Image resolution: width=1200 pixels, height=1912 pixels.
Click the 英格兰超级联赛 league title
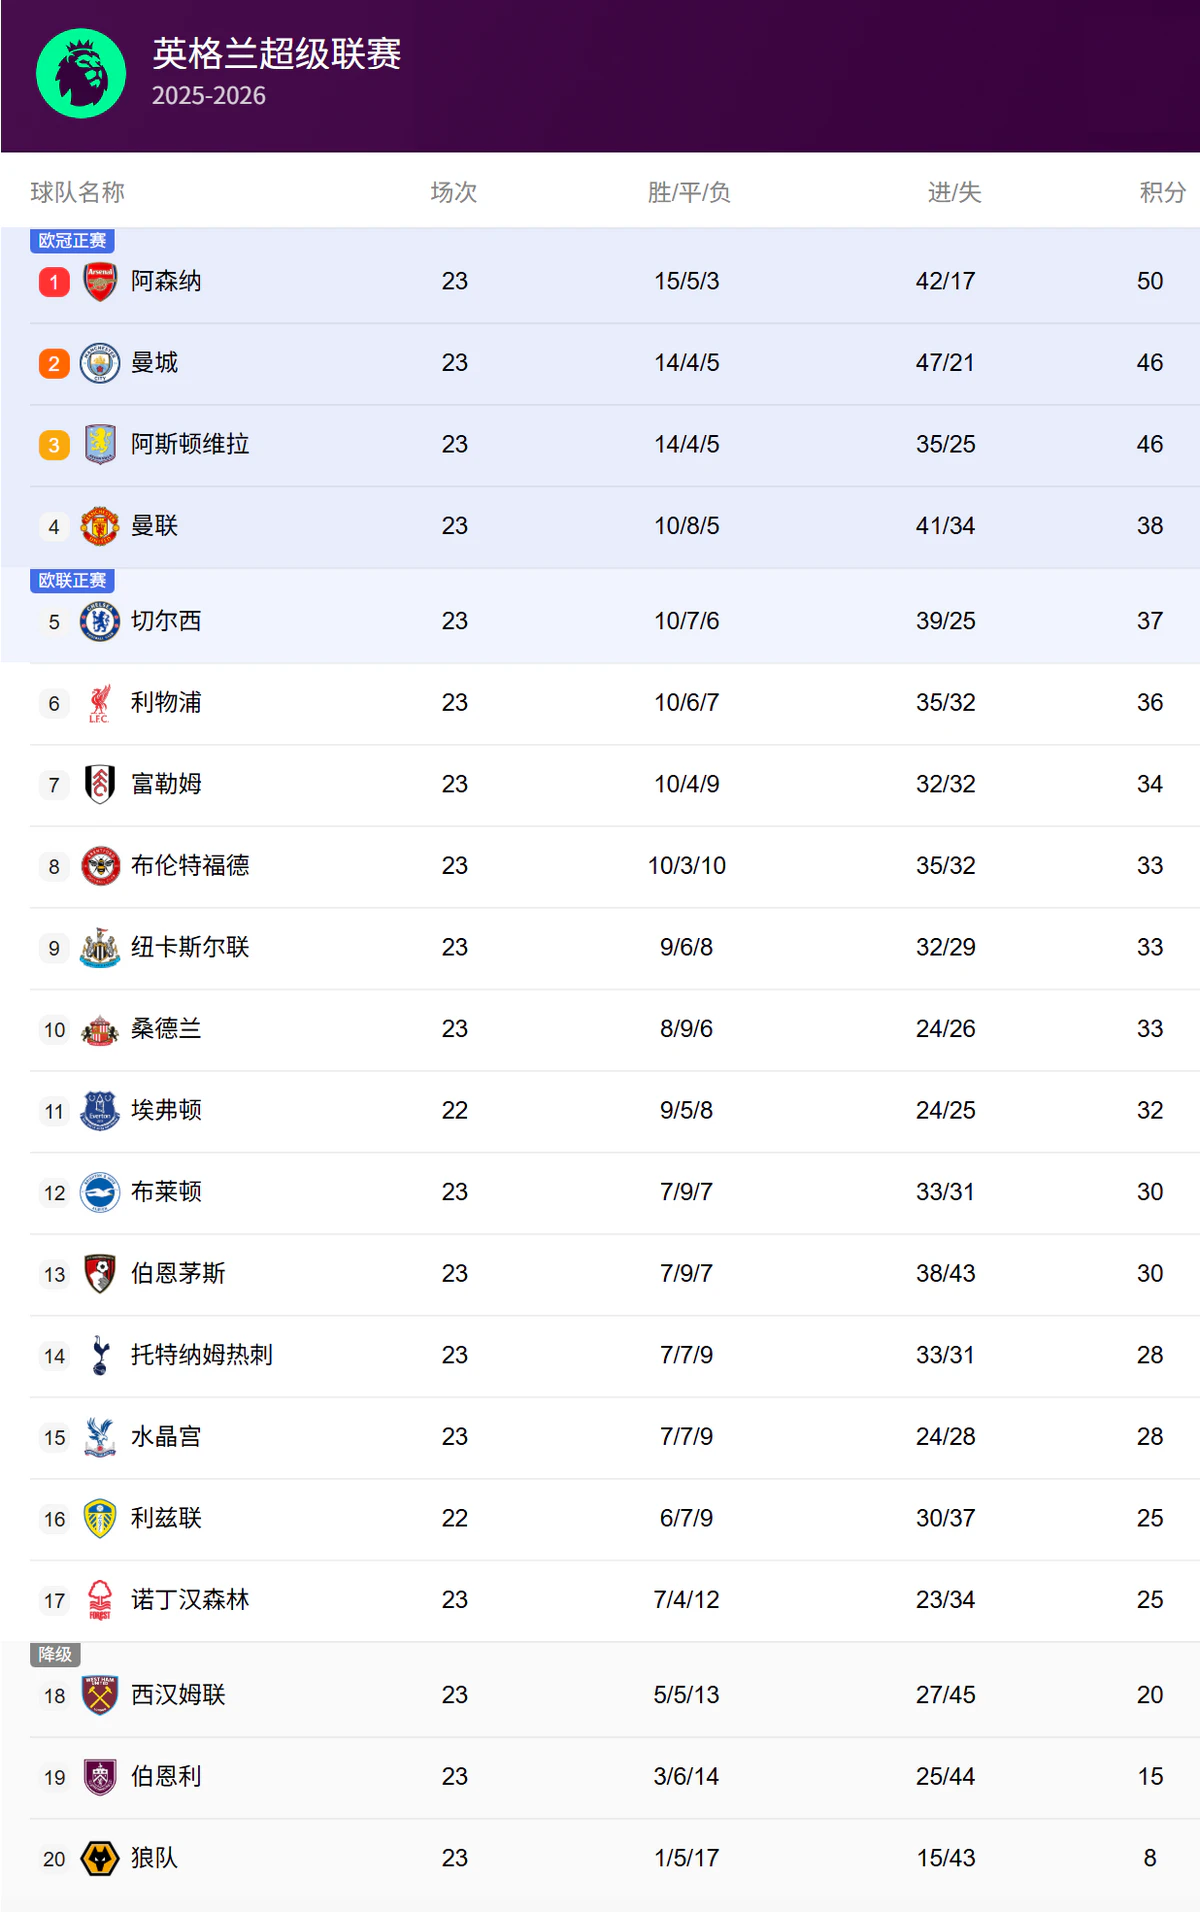coord(276,54)
